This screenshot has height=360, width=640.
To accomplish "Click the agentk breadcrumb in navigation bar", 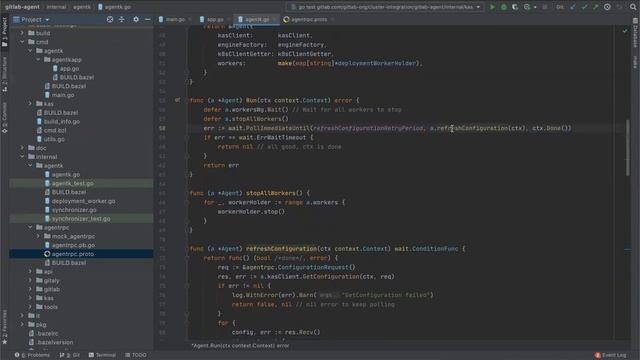I will tap(82, 7).
